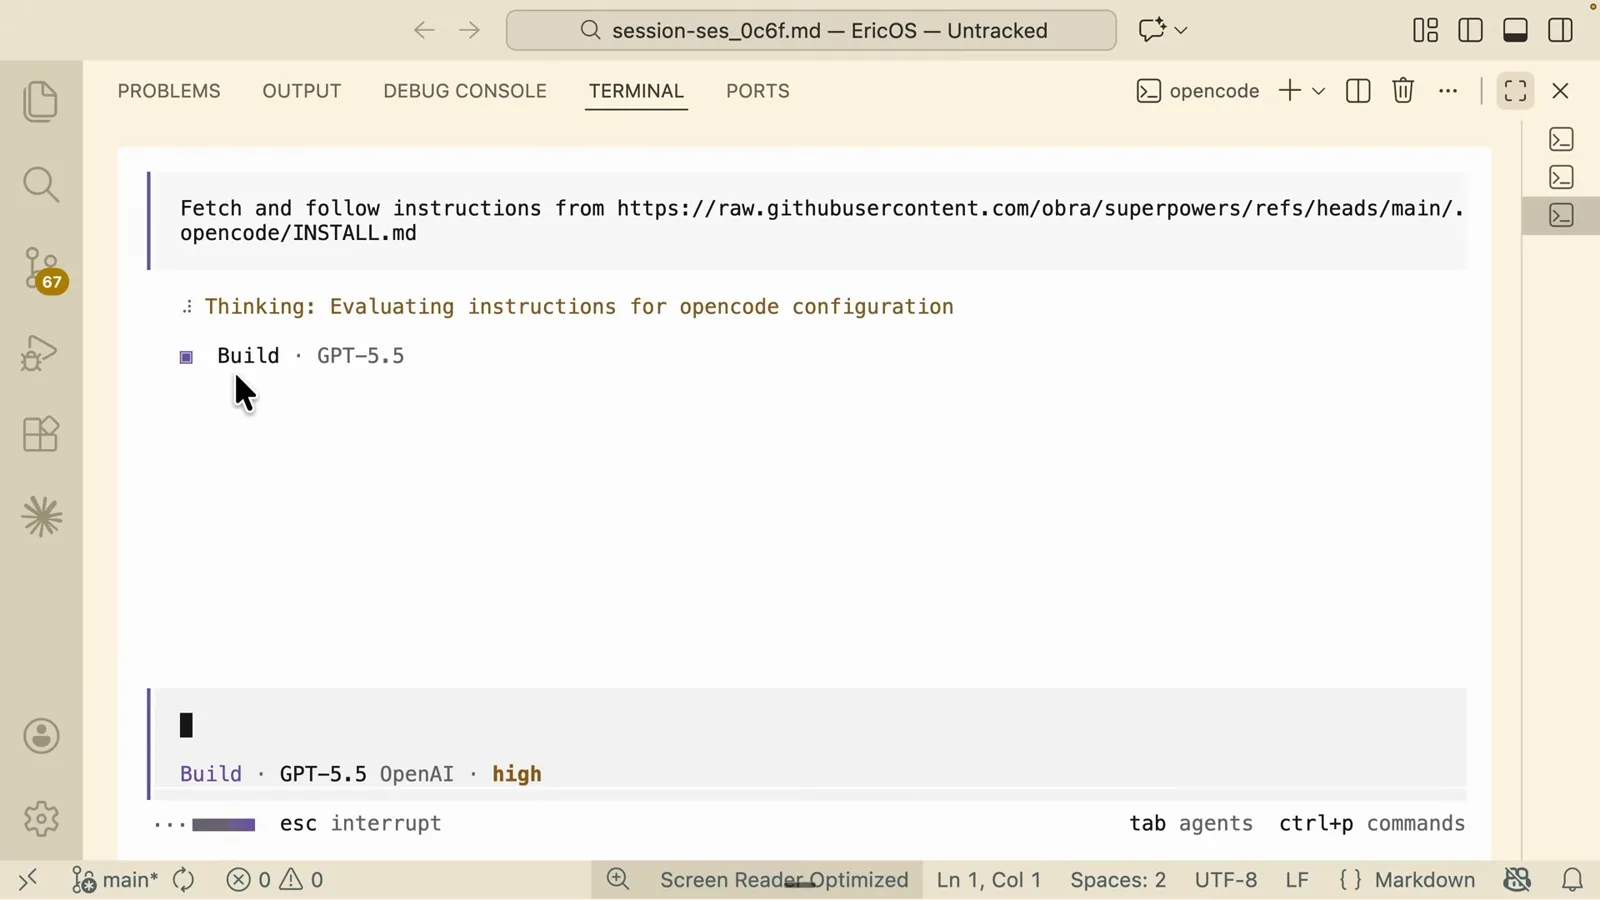
Task: Click the main* branch indicator
Action: (114, 880)
